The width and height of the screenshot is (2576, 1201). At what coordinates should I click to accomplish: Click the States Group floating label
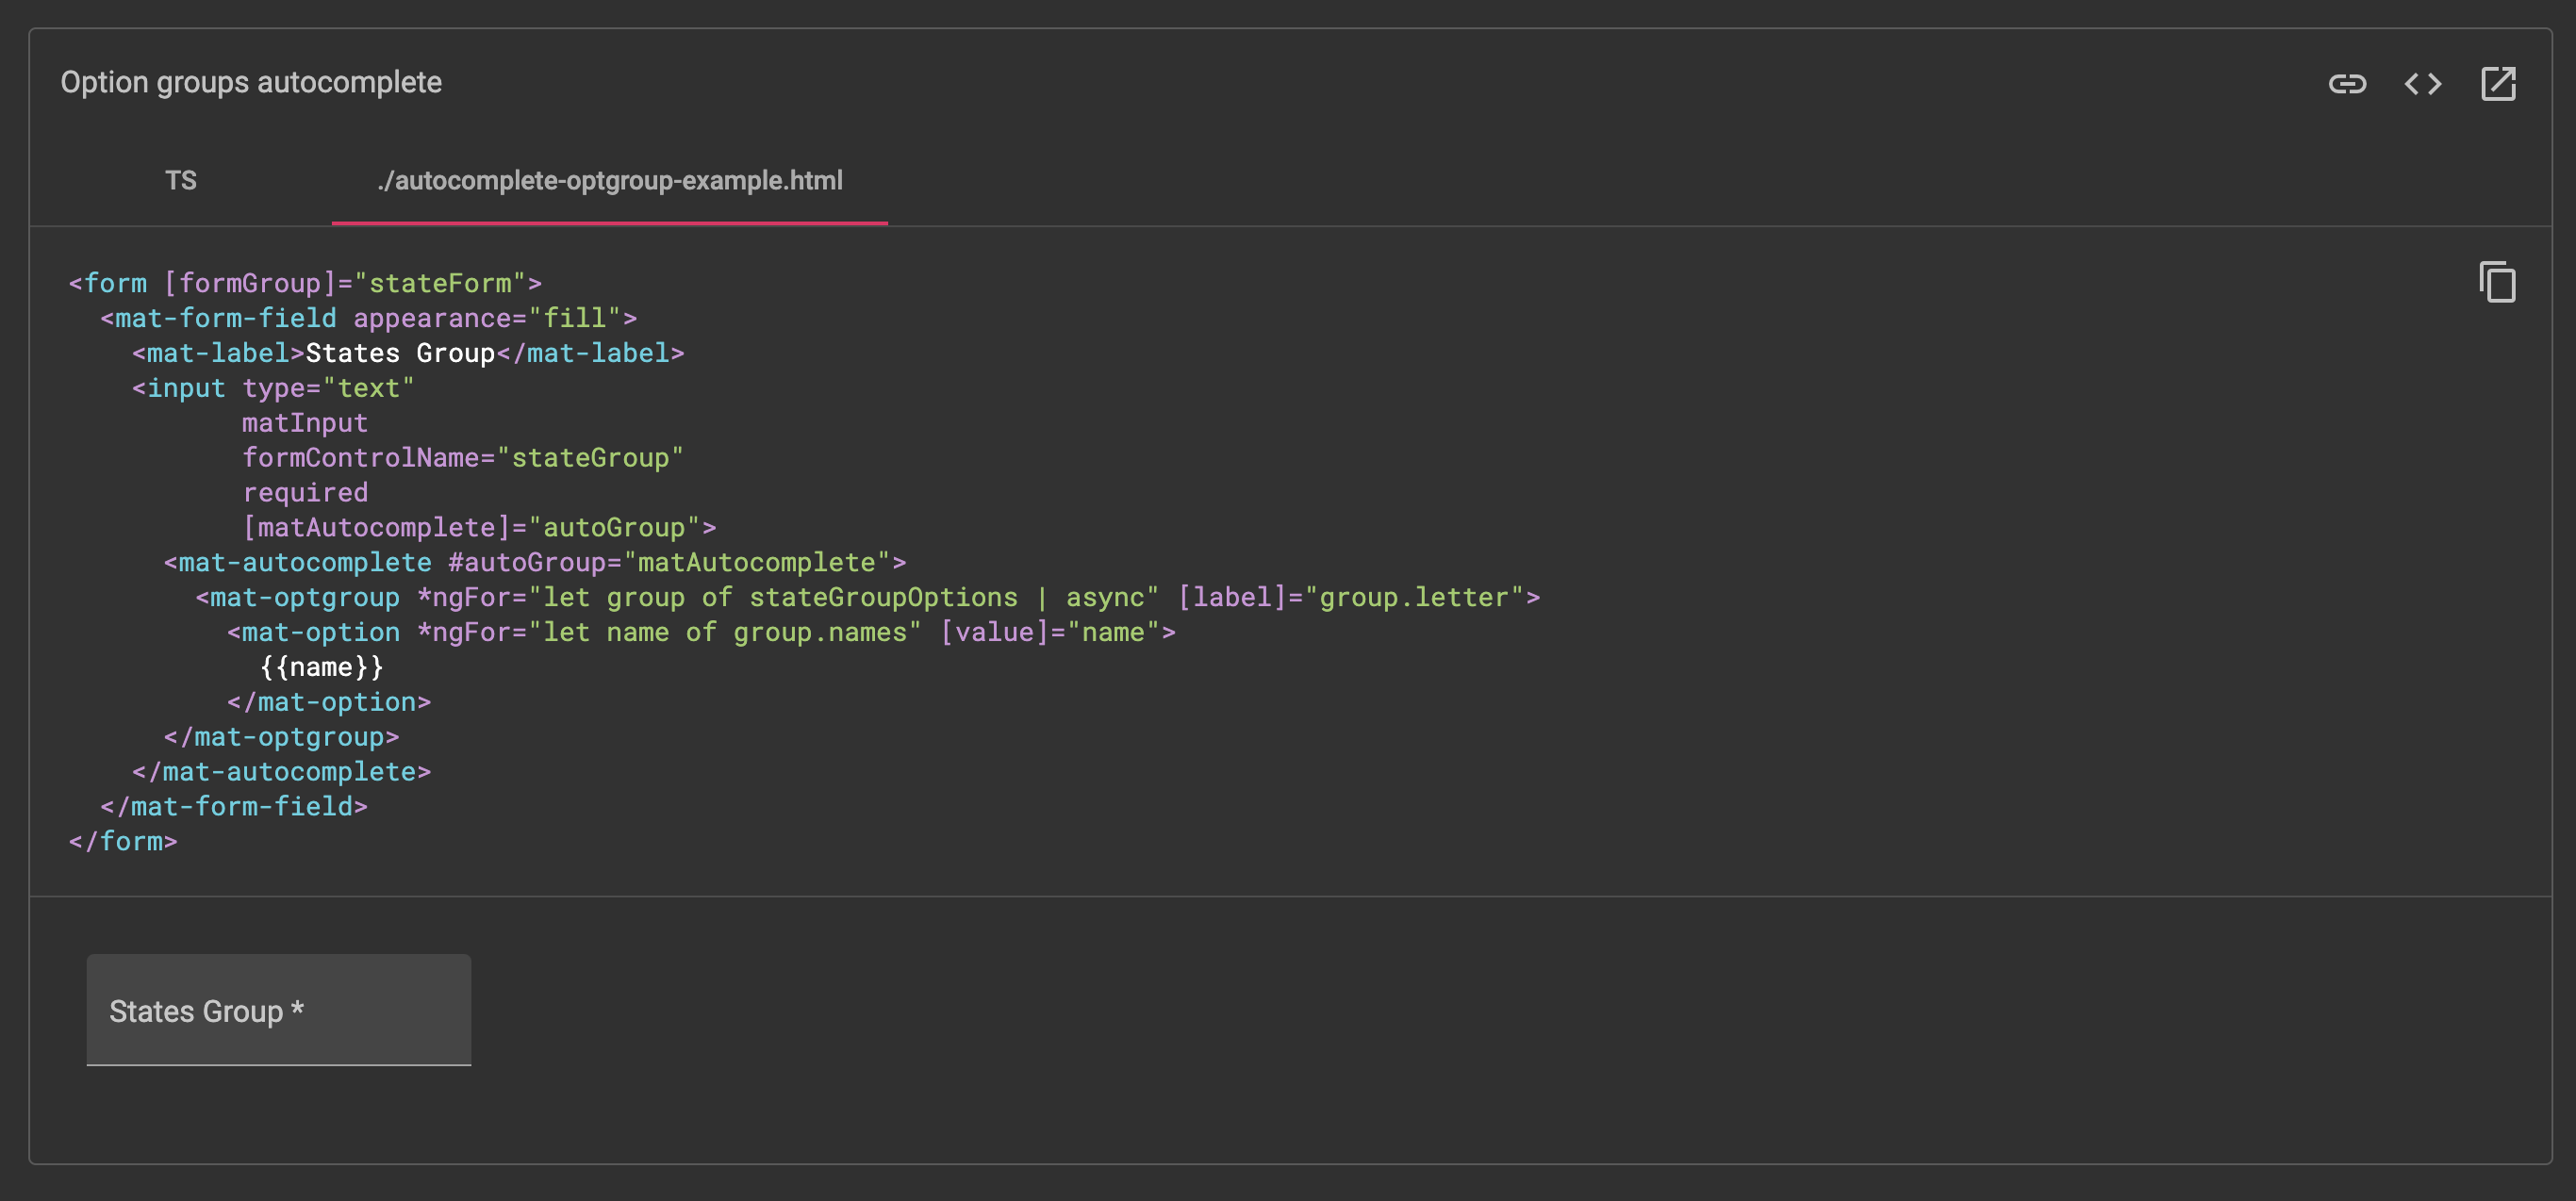click(204, 1011)
